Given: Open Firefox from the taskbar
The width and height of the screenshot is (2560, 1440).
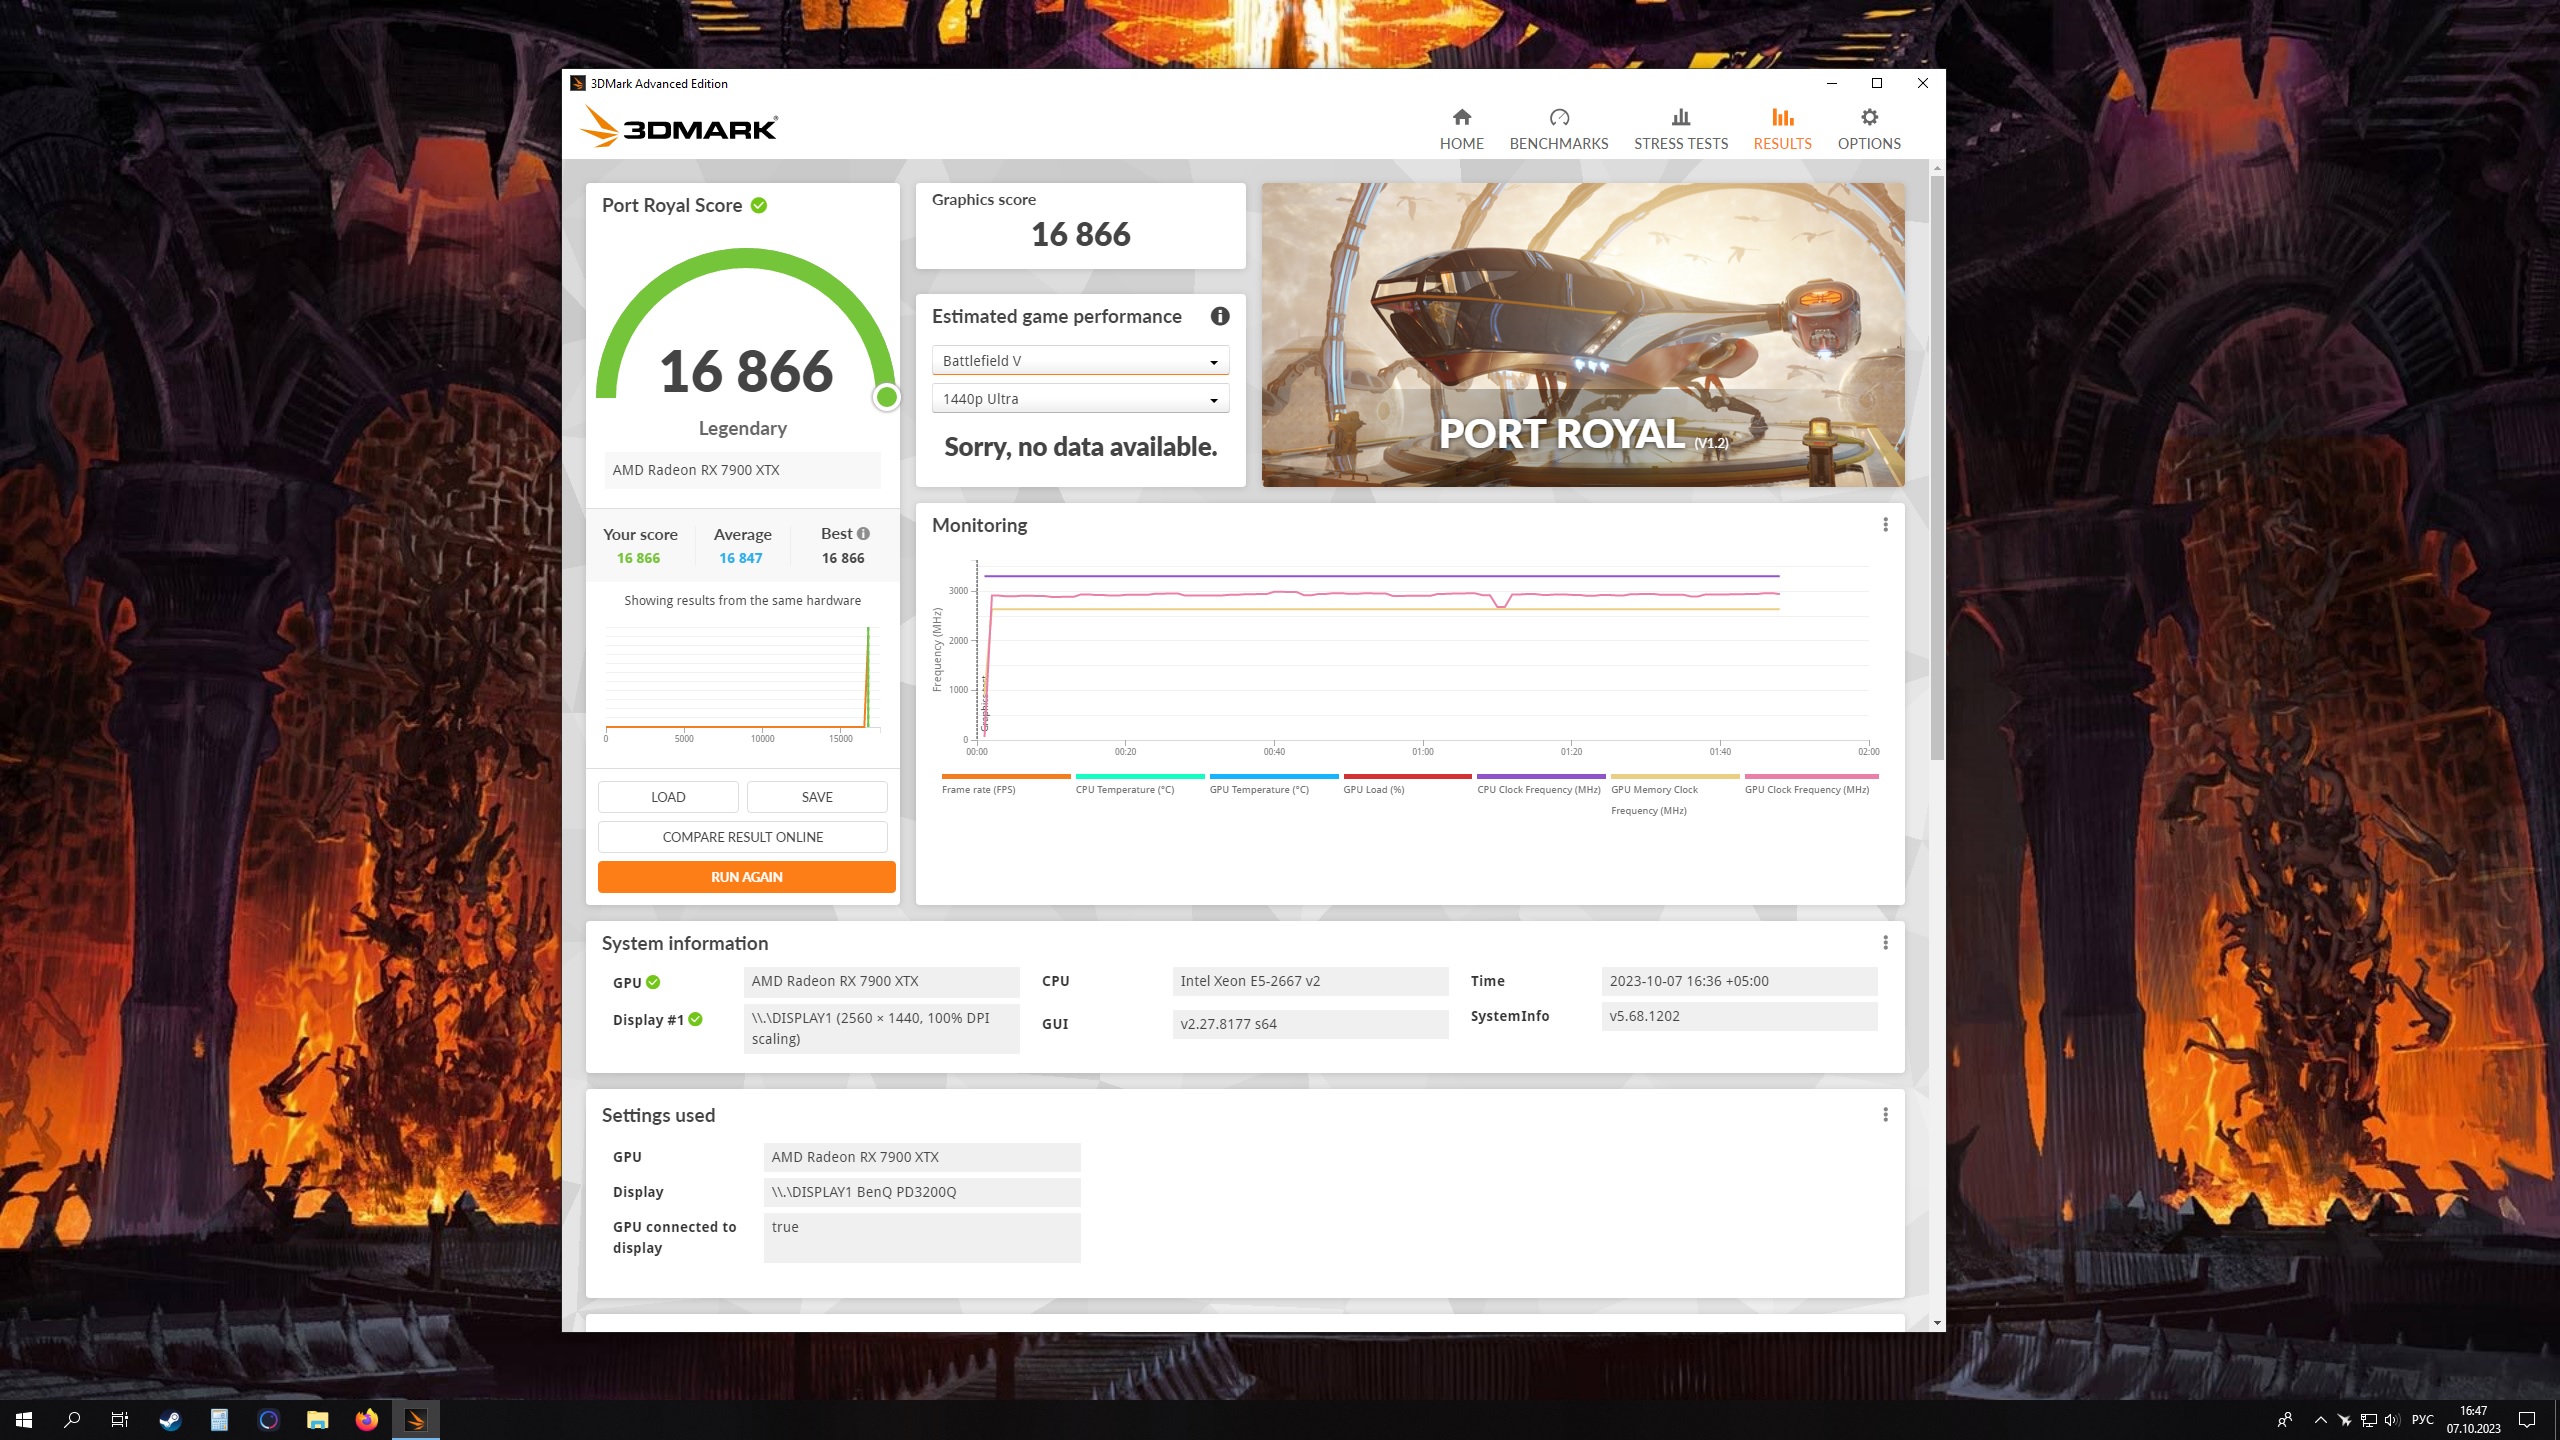Looking at the screenshot, I should pyautogui.click(x=366, y=1419).
